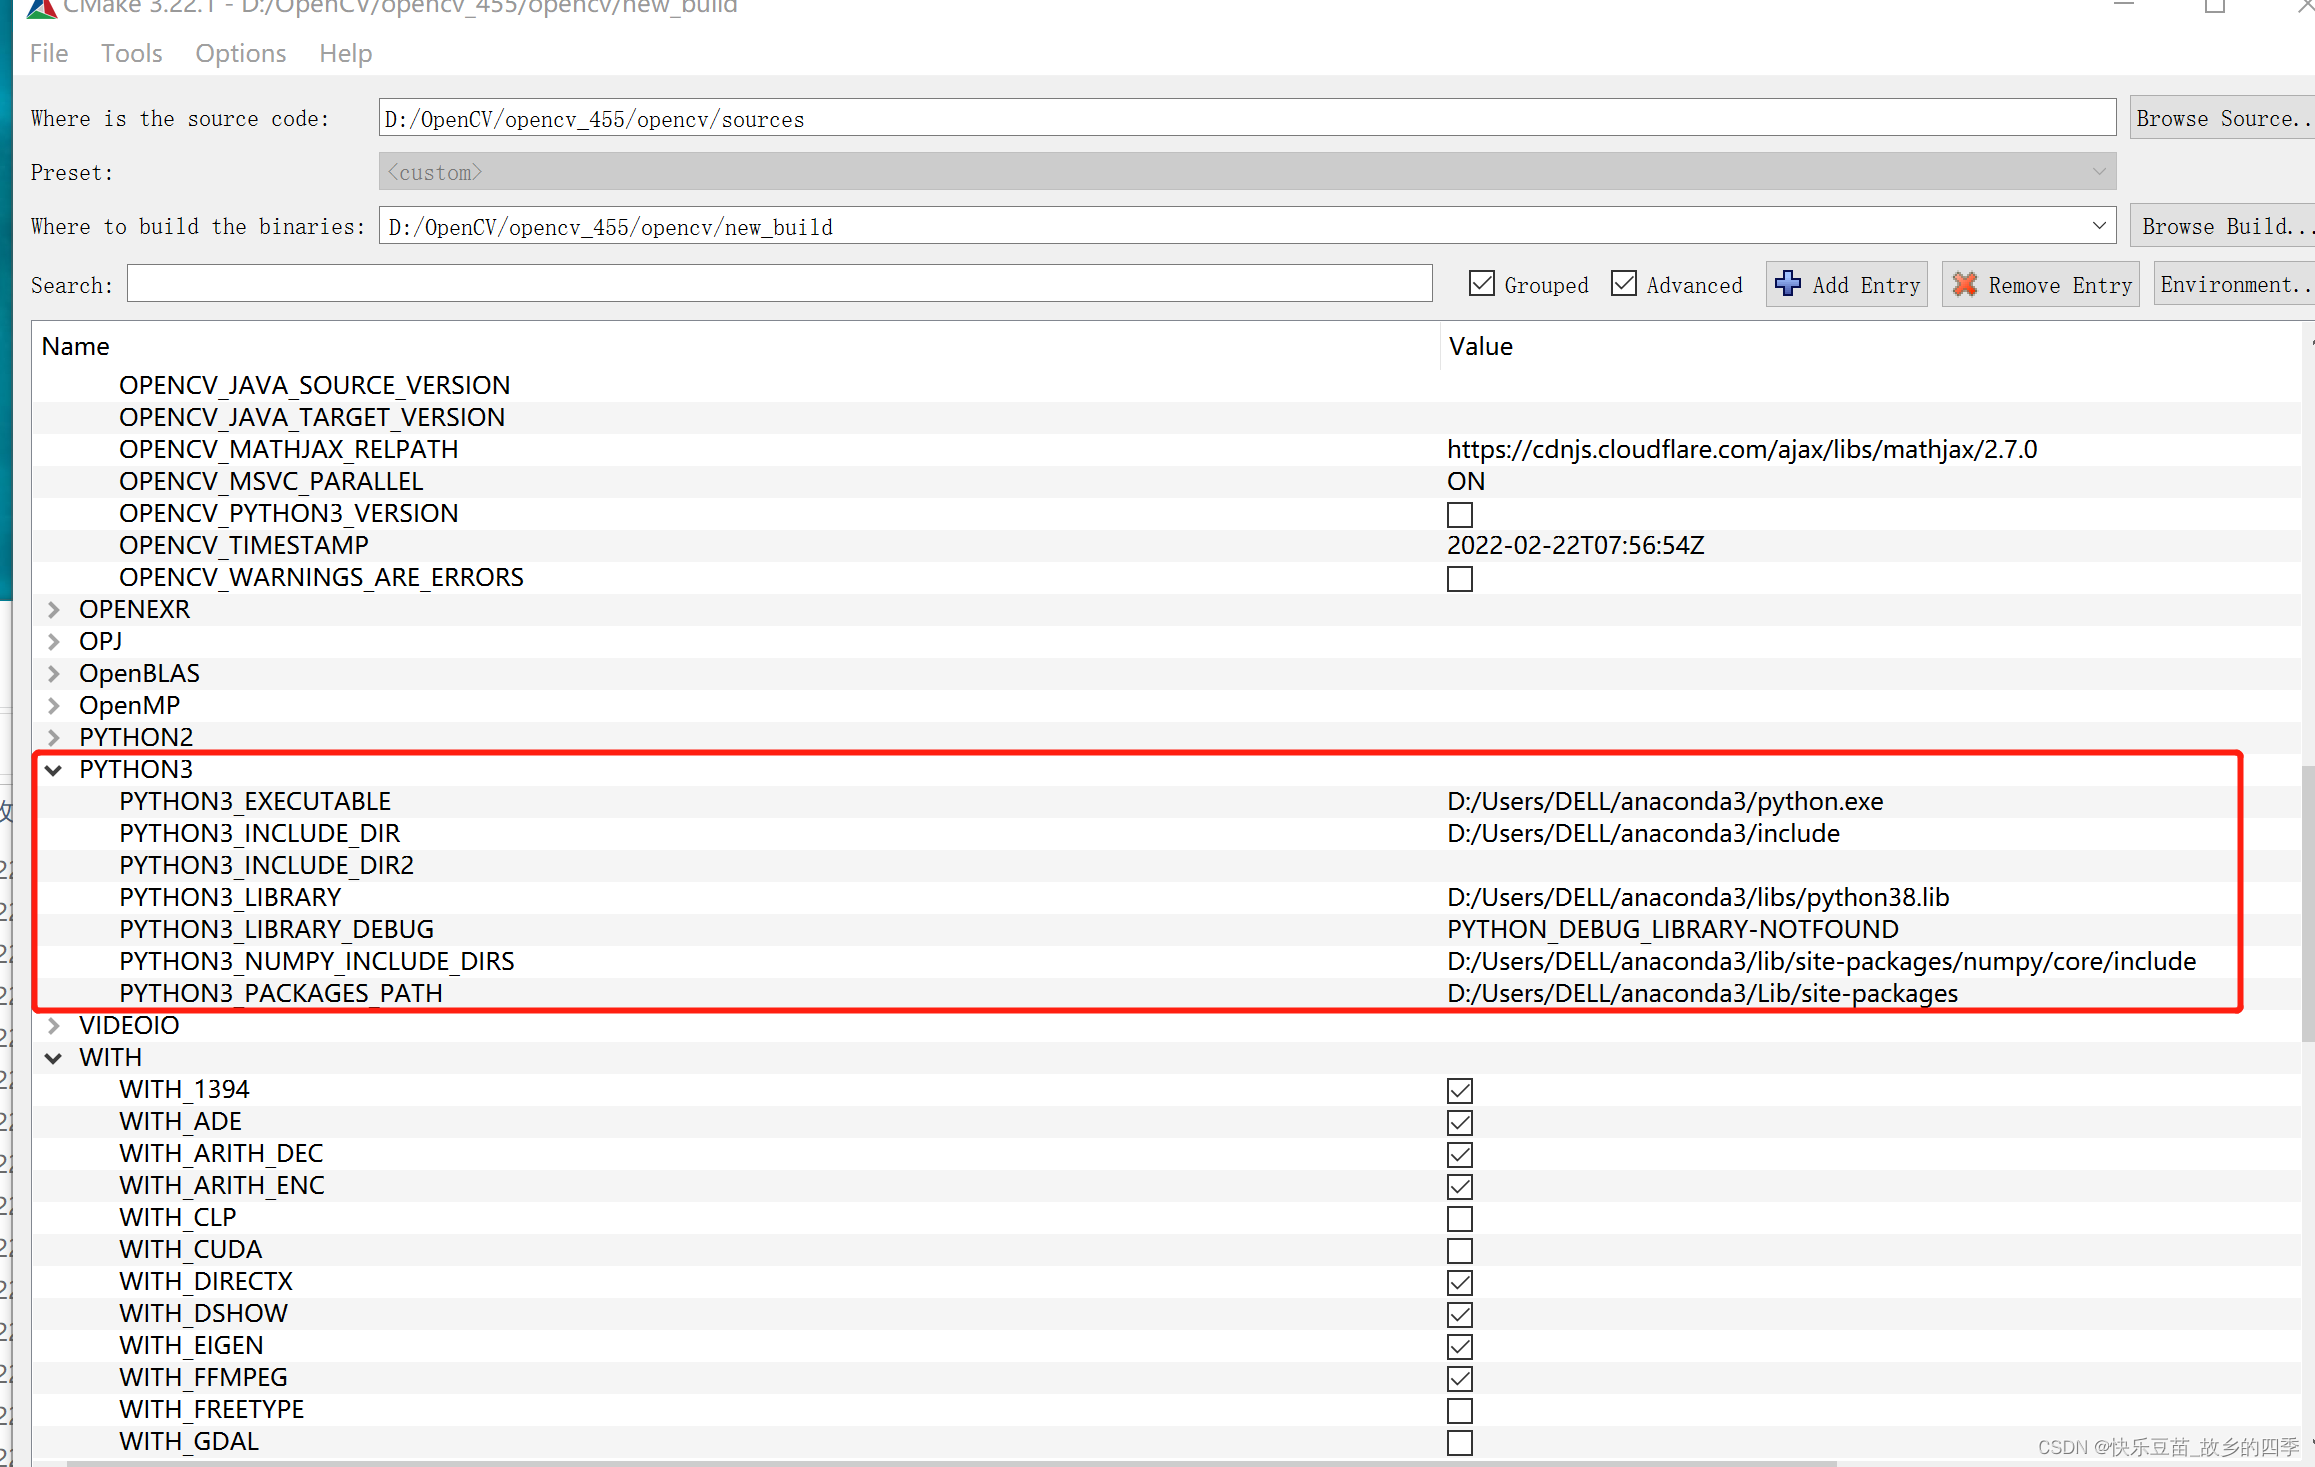Click the Environment button
The image size is (2315, 1467).
tap(2232, 284)
